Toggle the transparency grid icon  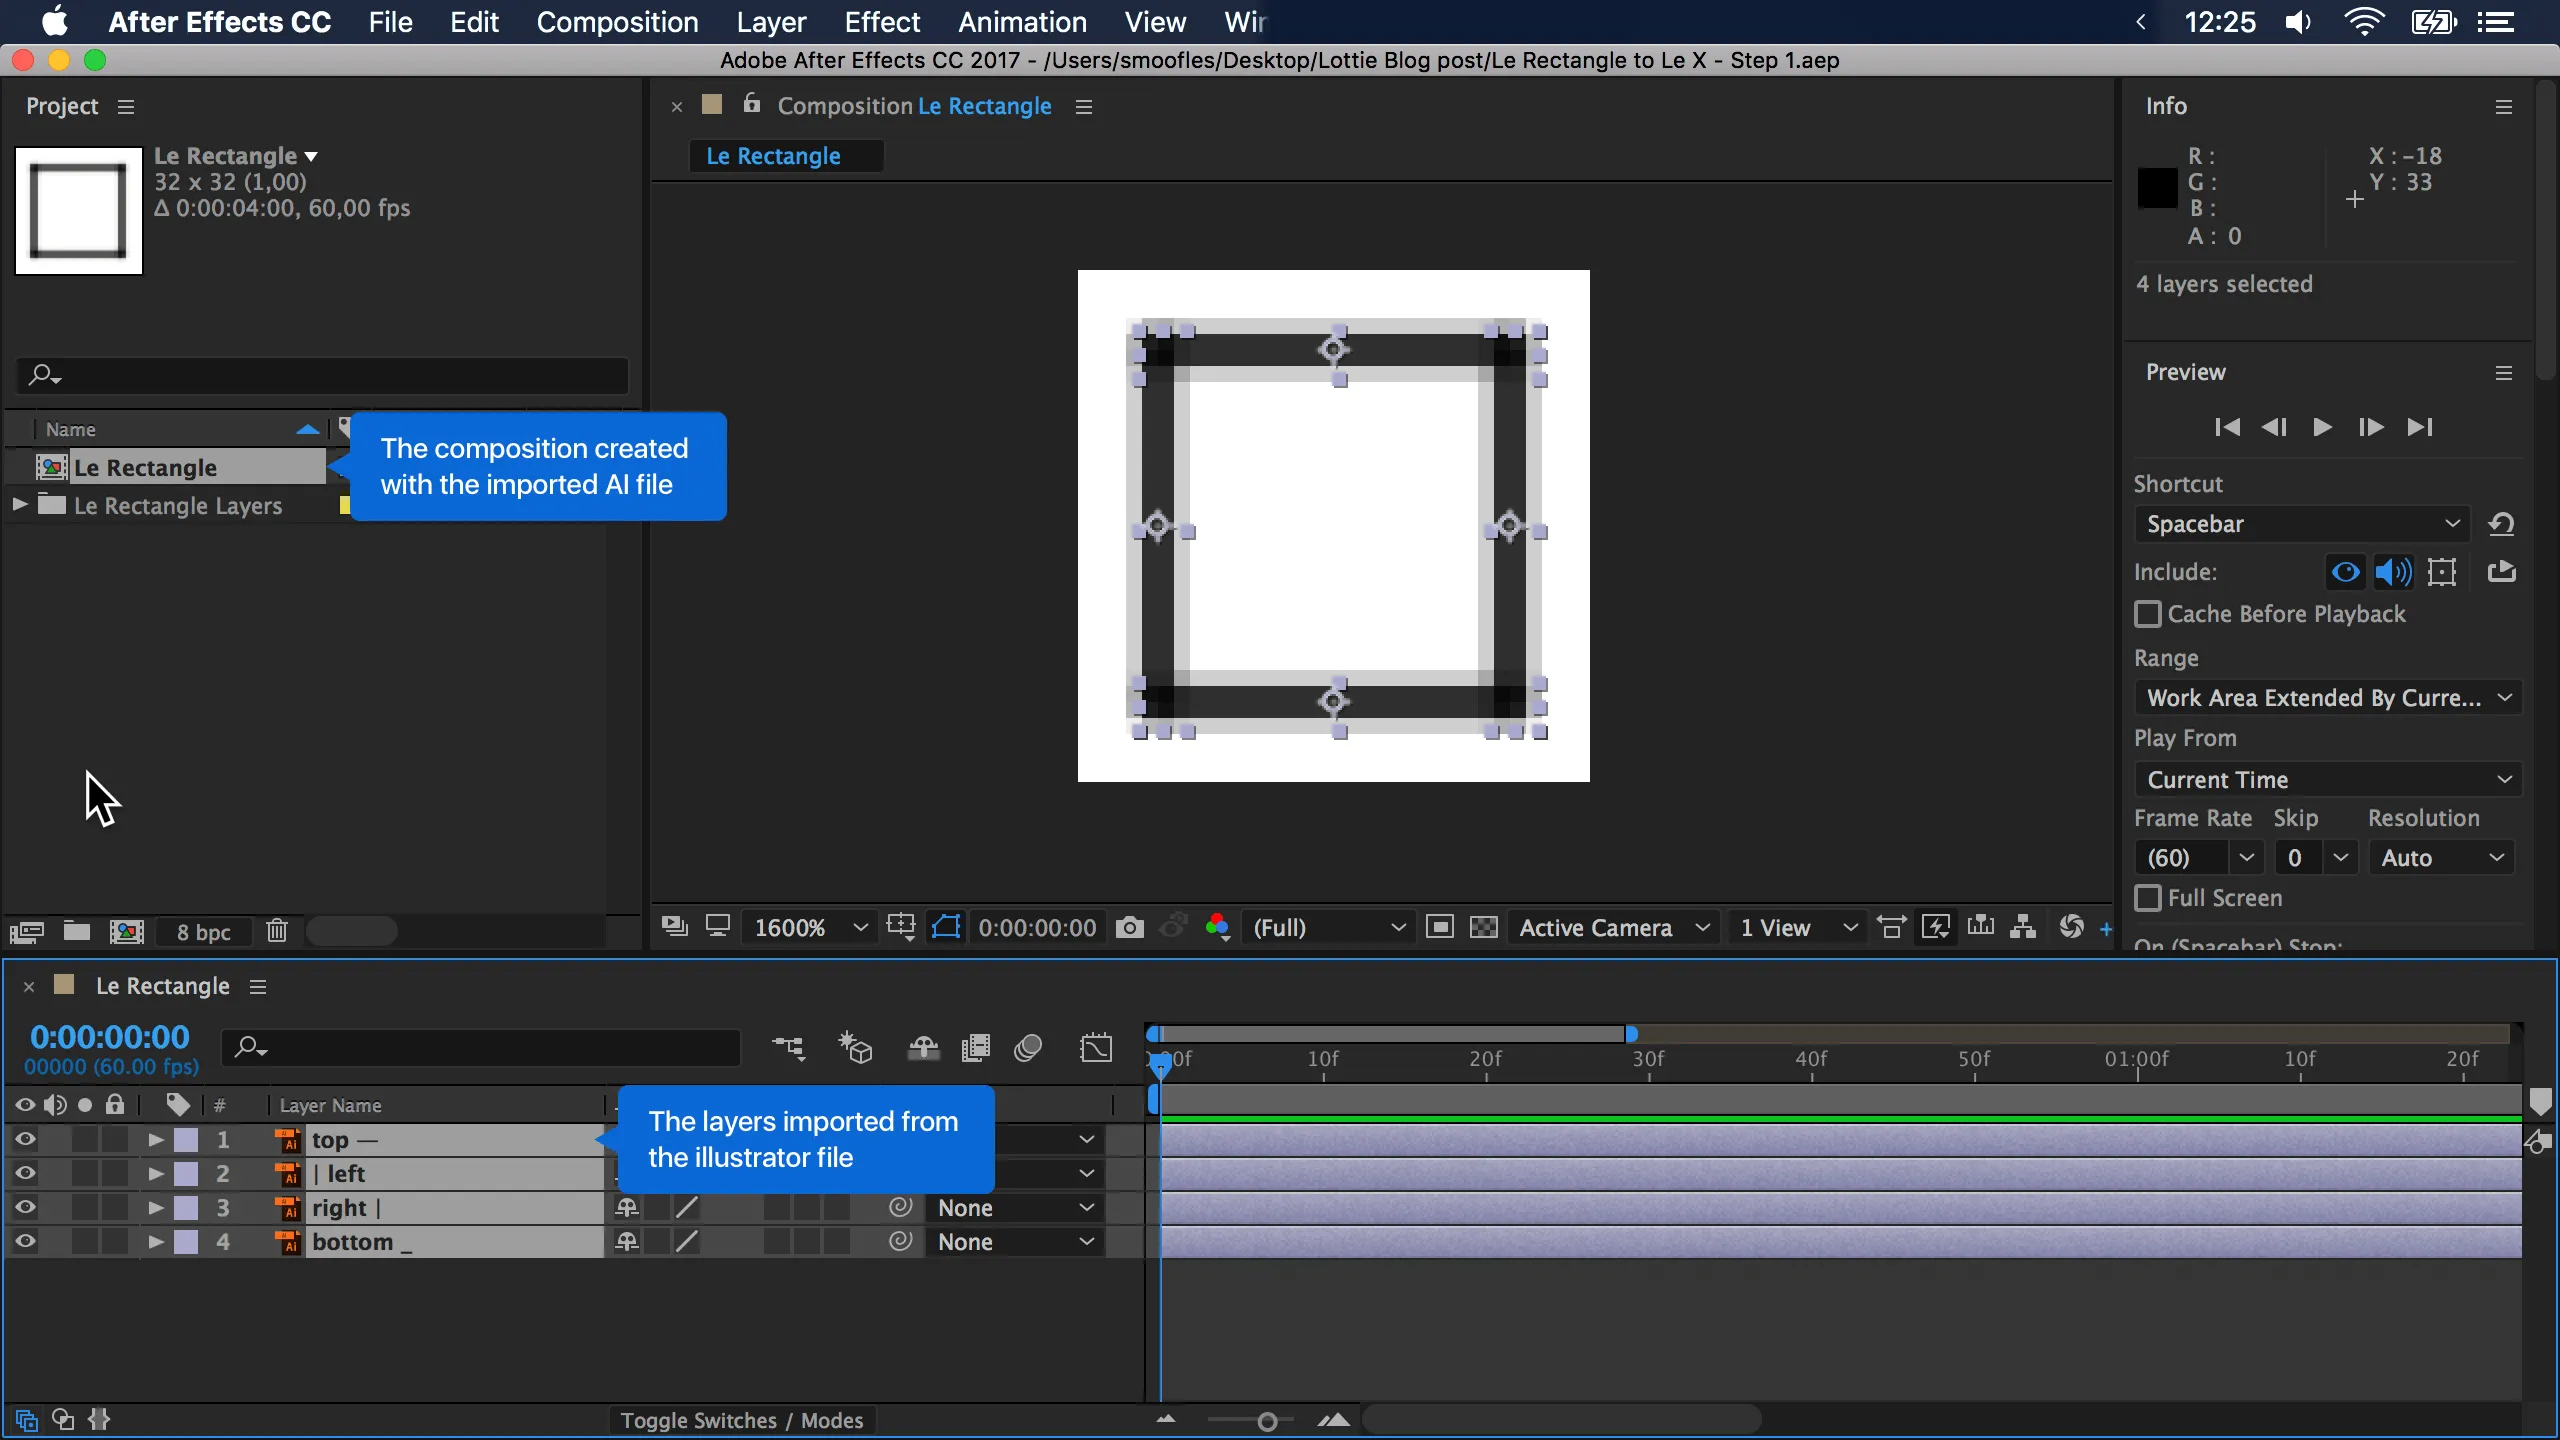tap(1484, 927)
